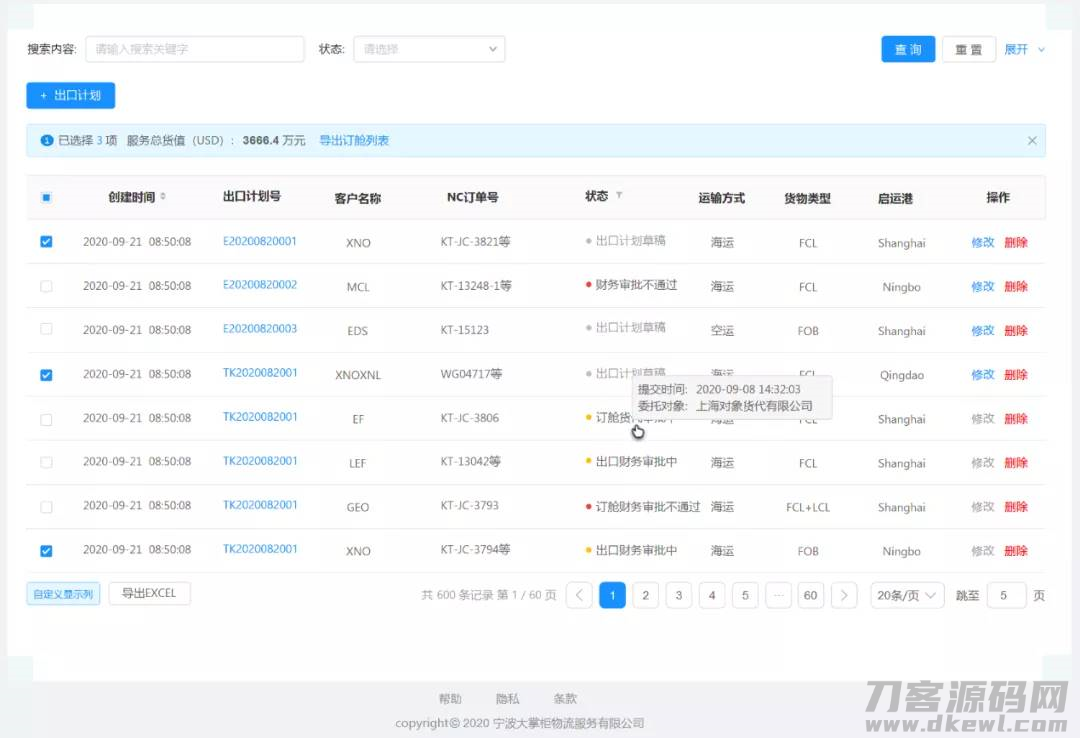Click 删除 in the GEO row
Image resolution: width=1080 pixels, height=738 pixels.
click(x=1016, y=507)
